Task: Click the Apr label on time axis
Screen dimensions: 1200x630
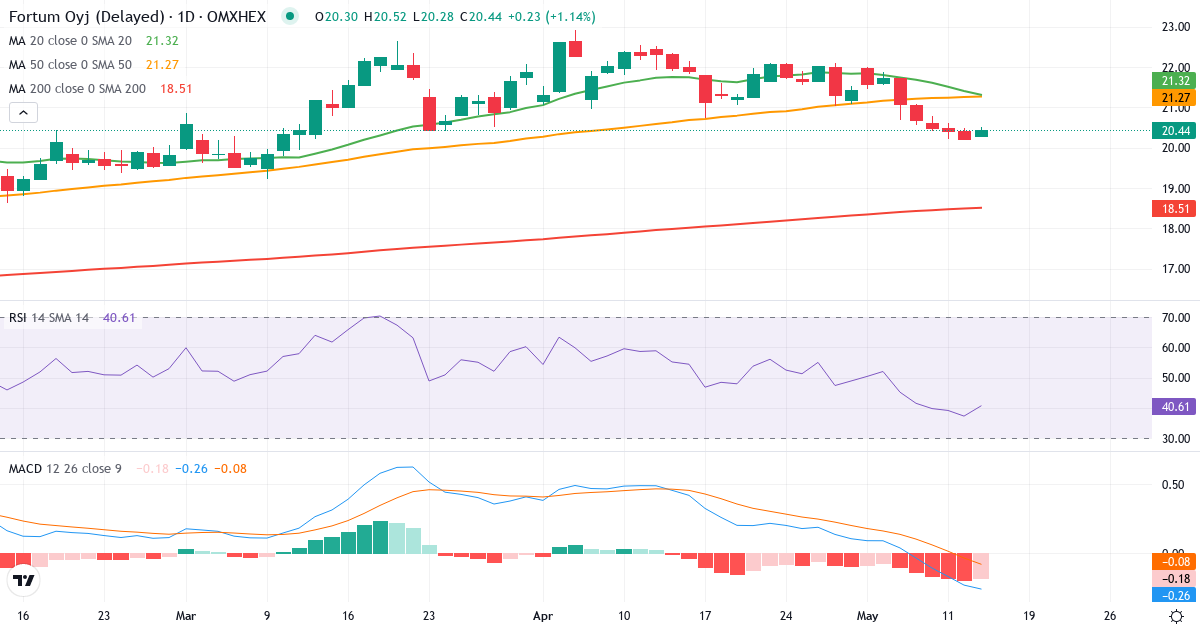Action: point(543,616)
